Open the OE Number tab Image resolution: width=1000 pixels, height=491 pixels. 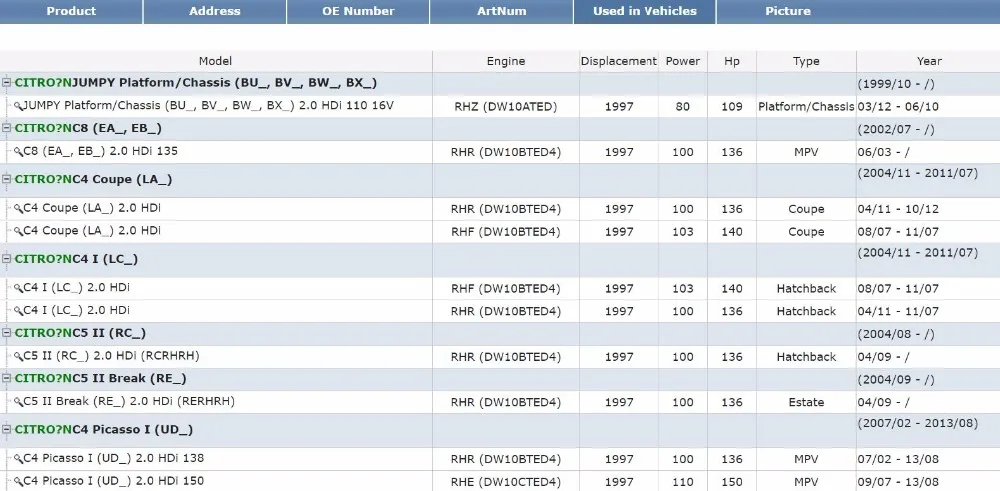point(358,11)
